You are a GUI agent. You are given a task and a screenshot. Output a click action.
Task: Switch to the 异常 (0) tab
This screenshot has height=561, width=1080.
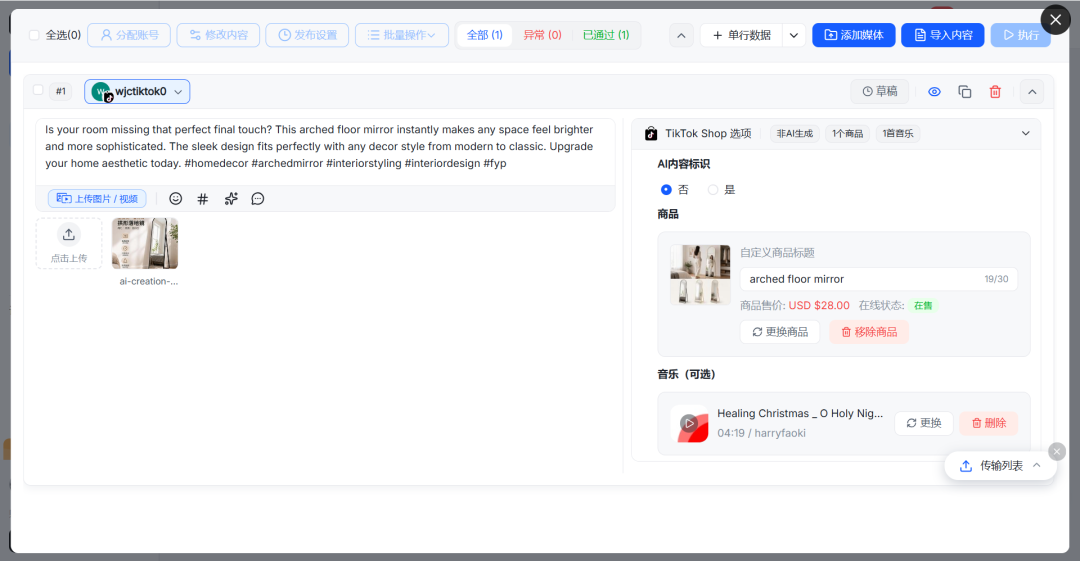[x=542, y=35]
